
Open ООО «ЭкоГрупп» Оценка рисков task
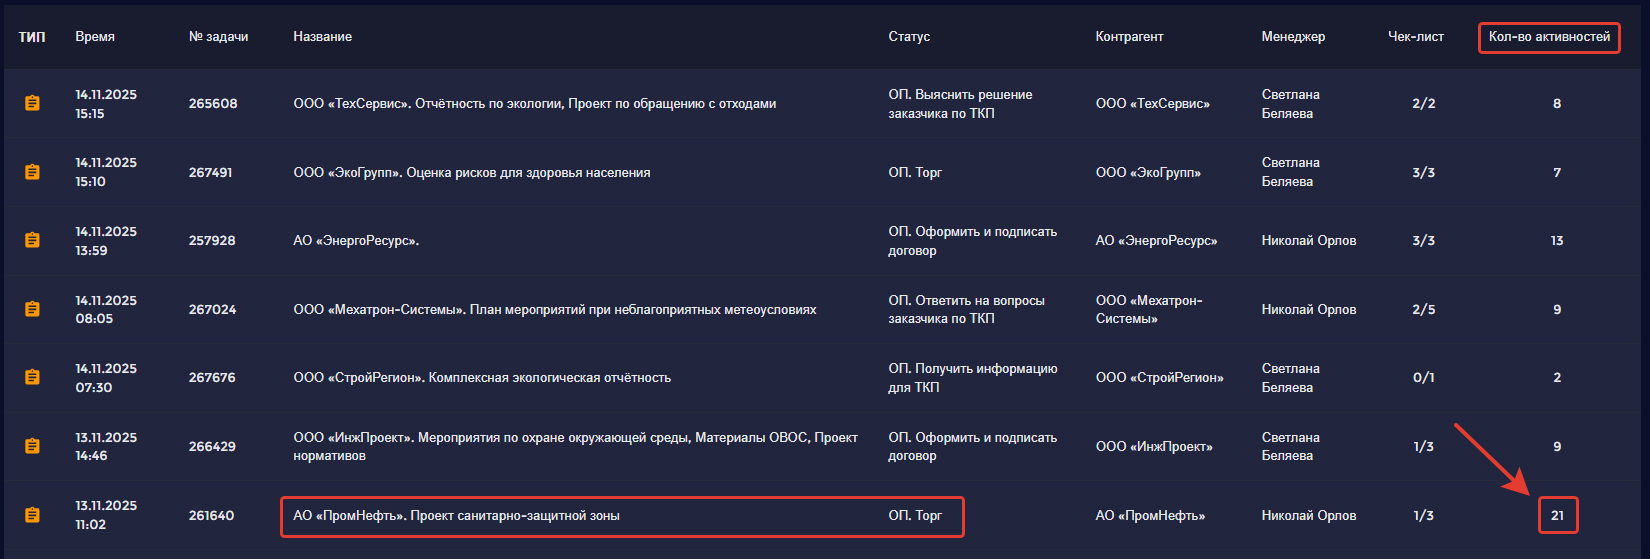coord(471,173)
